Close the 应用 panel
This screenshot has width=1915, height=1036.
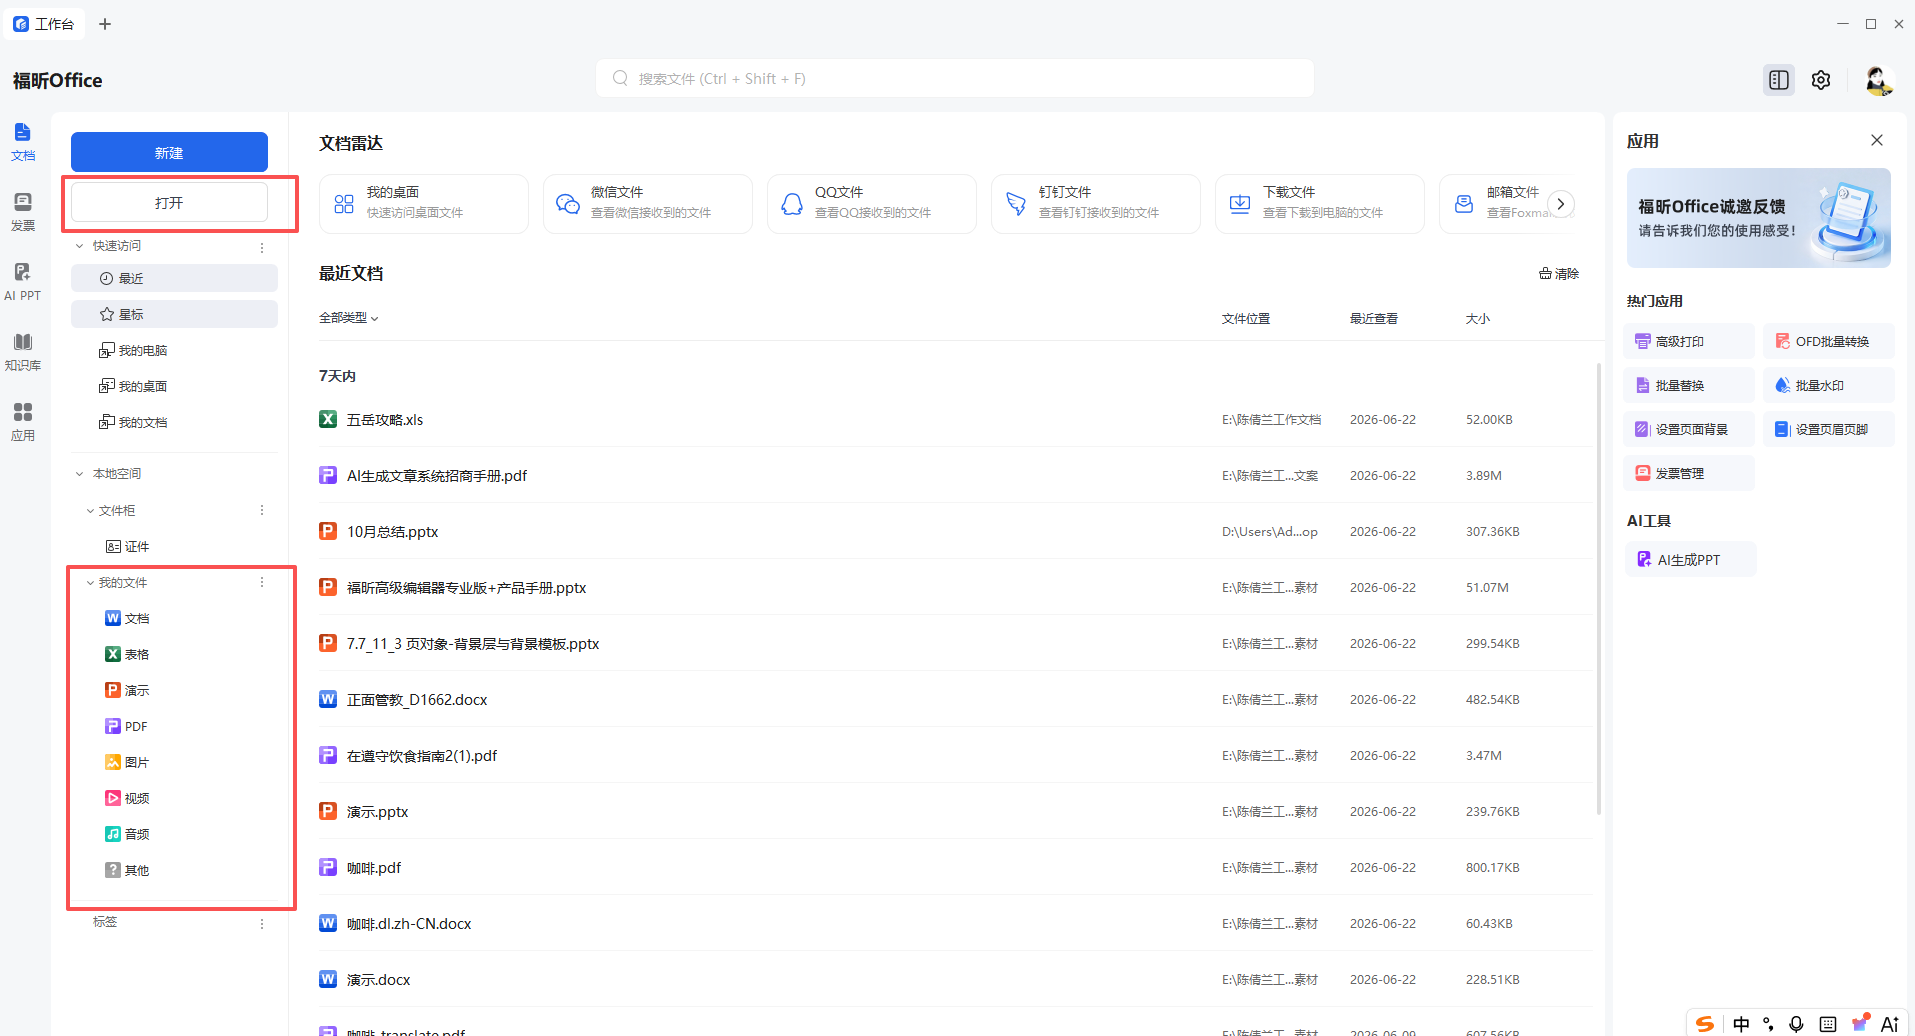[x=1877, y=140]
